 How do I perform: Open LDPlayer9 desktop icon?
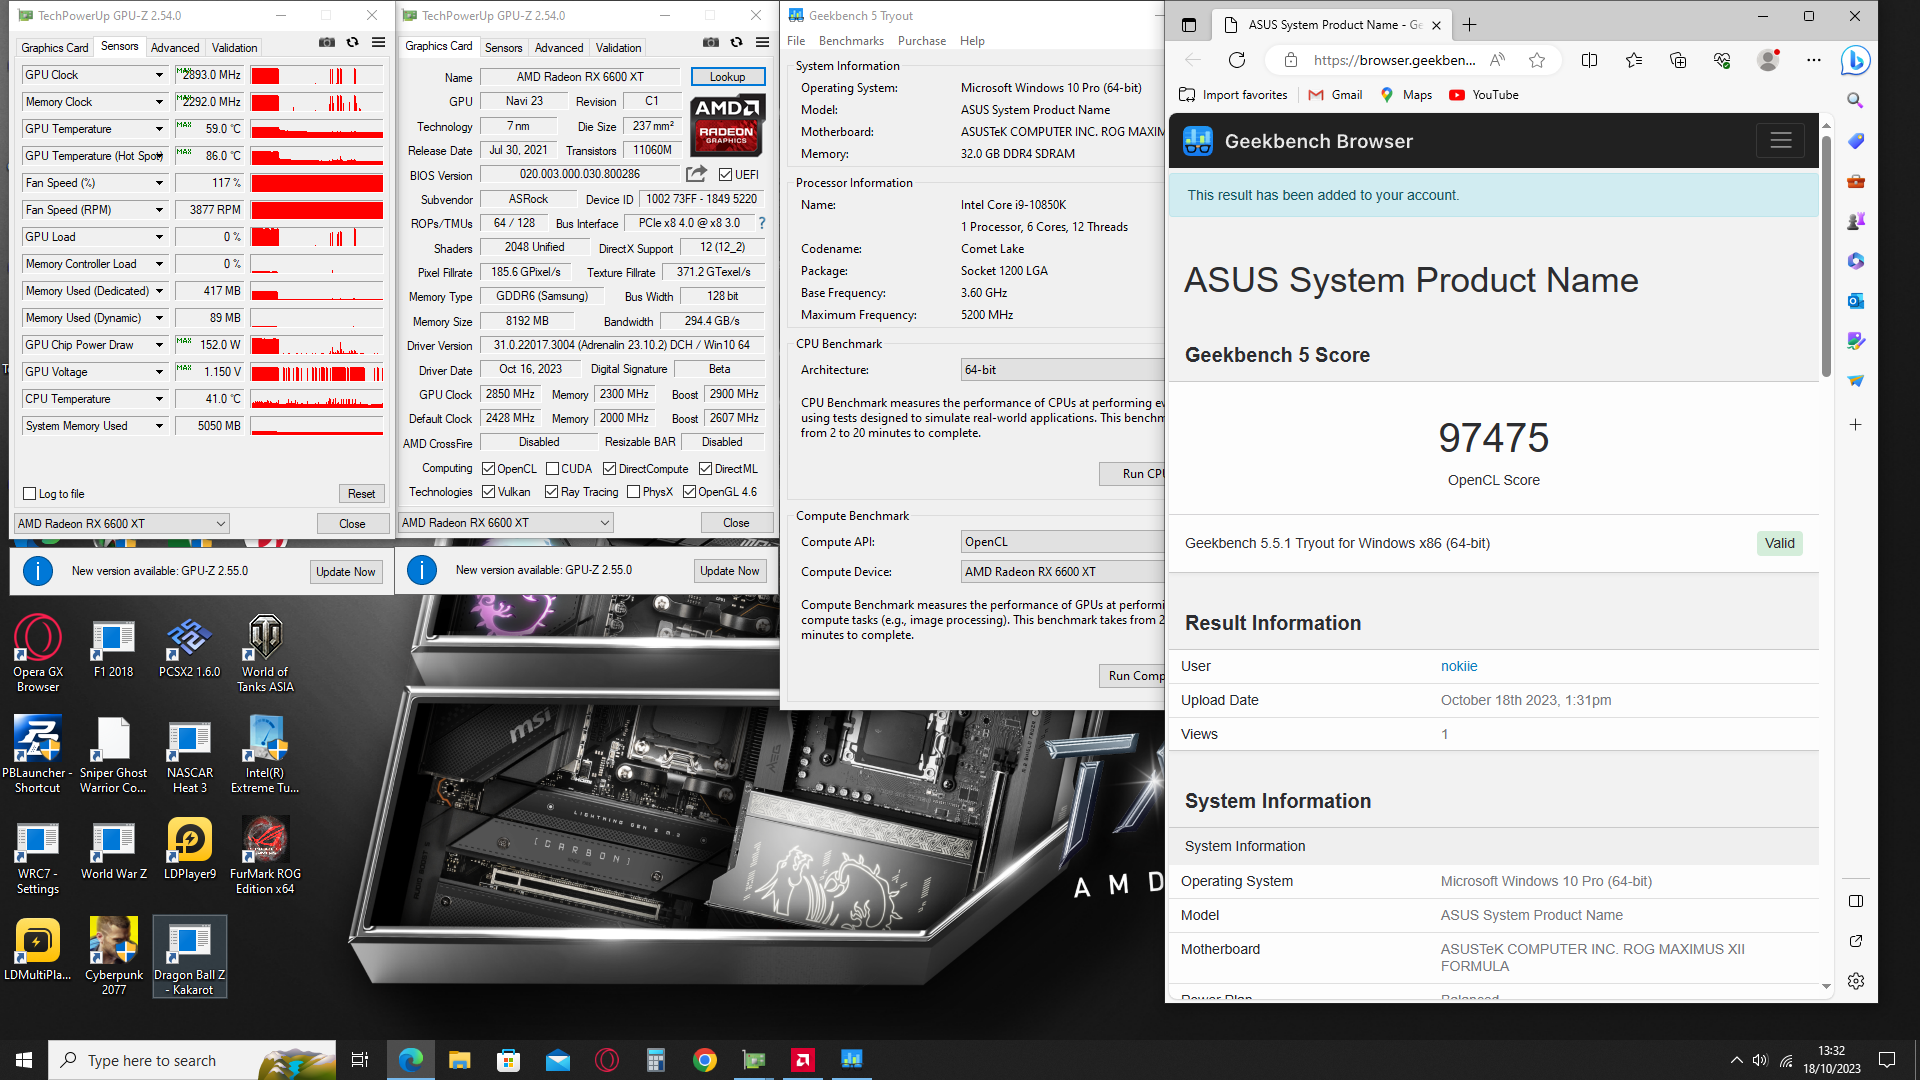point(189,850)
